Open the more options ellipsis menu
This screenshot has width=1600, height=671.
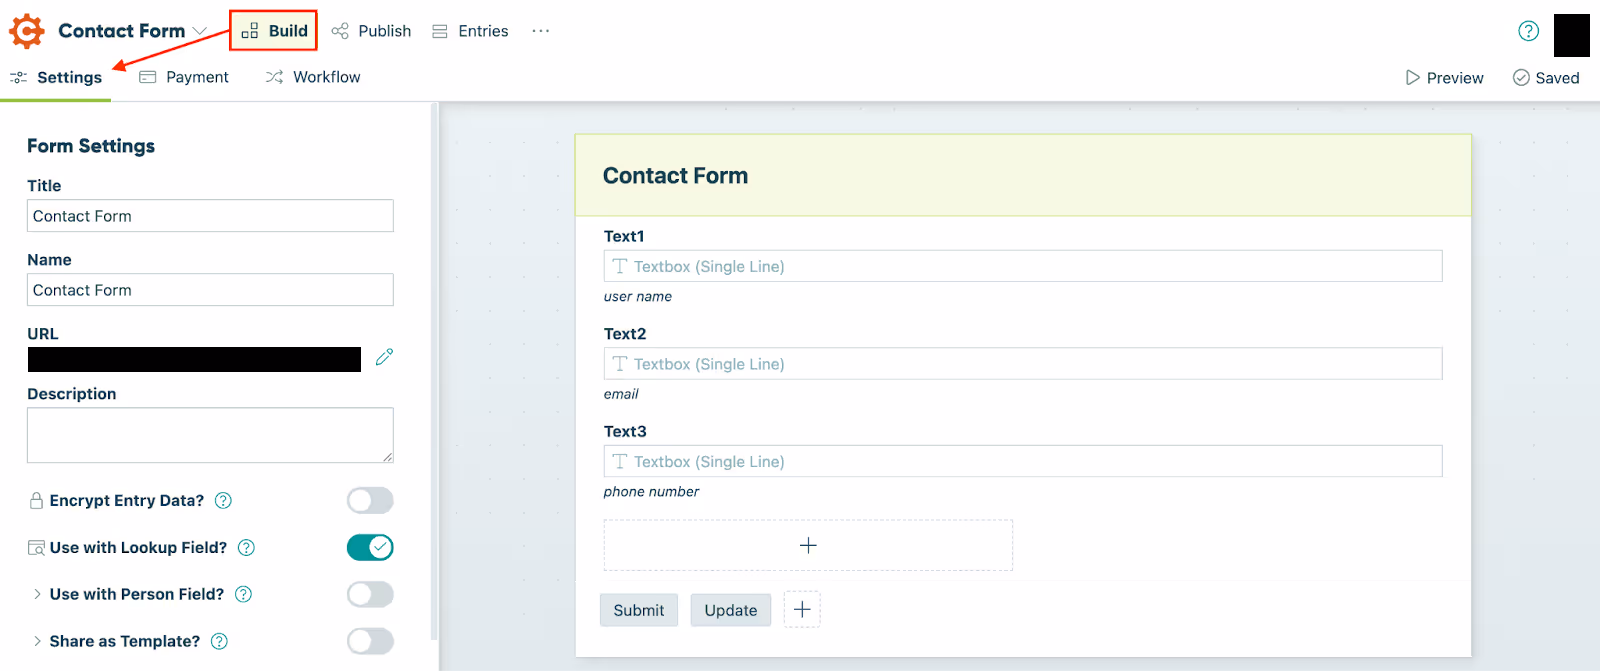click(x=541, y=31)
